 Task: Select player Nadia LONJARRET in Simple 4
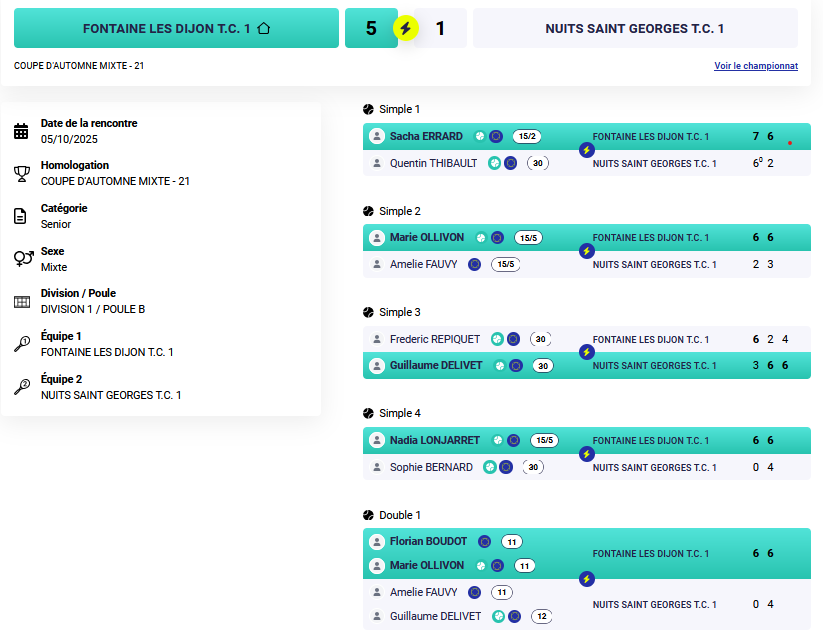point(434,440)
